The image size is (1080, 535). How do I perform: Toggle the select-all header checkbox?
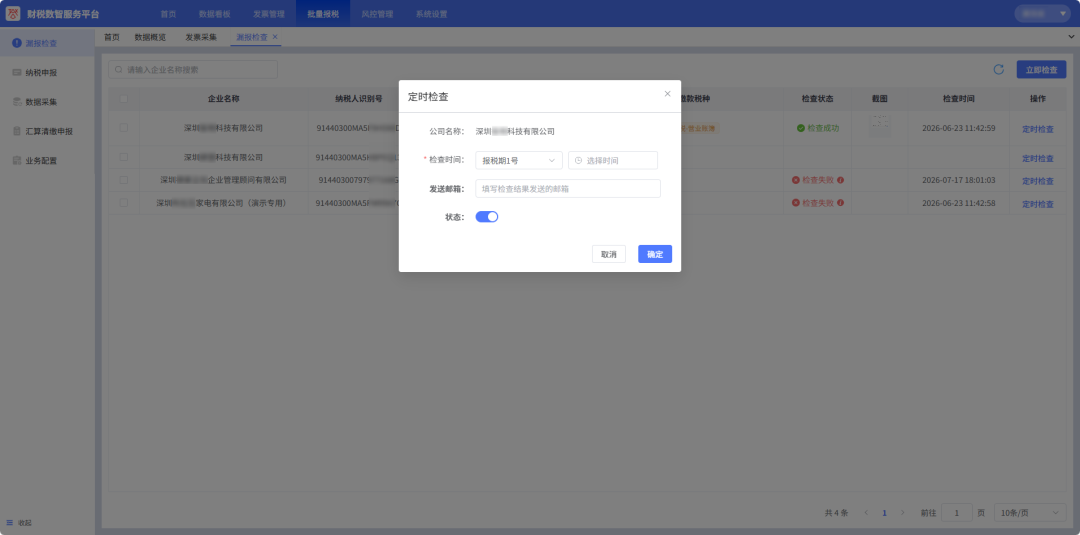click(123, 98)
